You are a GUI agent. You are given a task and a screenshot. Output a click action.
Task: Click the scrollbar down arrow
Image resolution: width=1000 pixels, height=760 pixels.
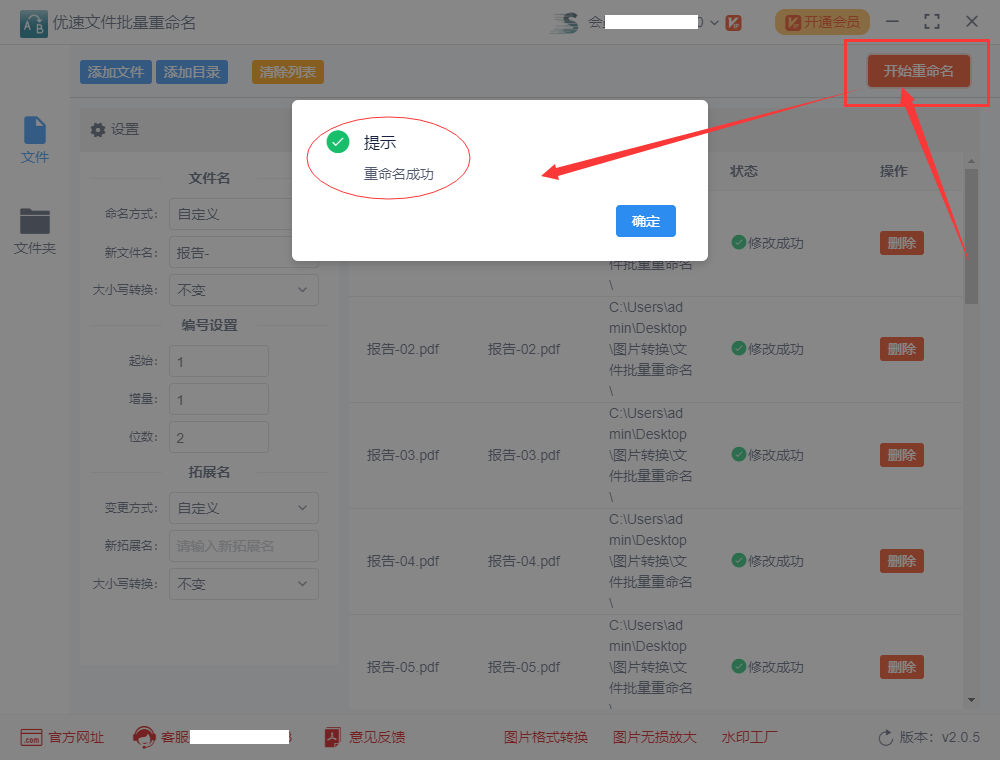click(x=971, y=699)
